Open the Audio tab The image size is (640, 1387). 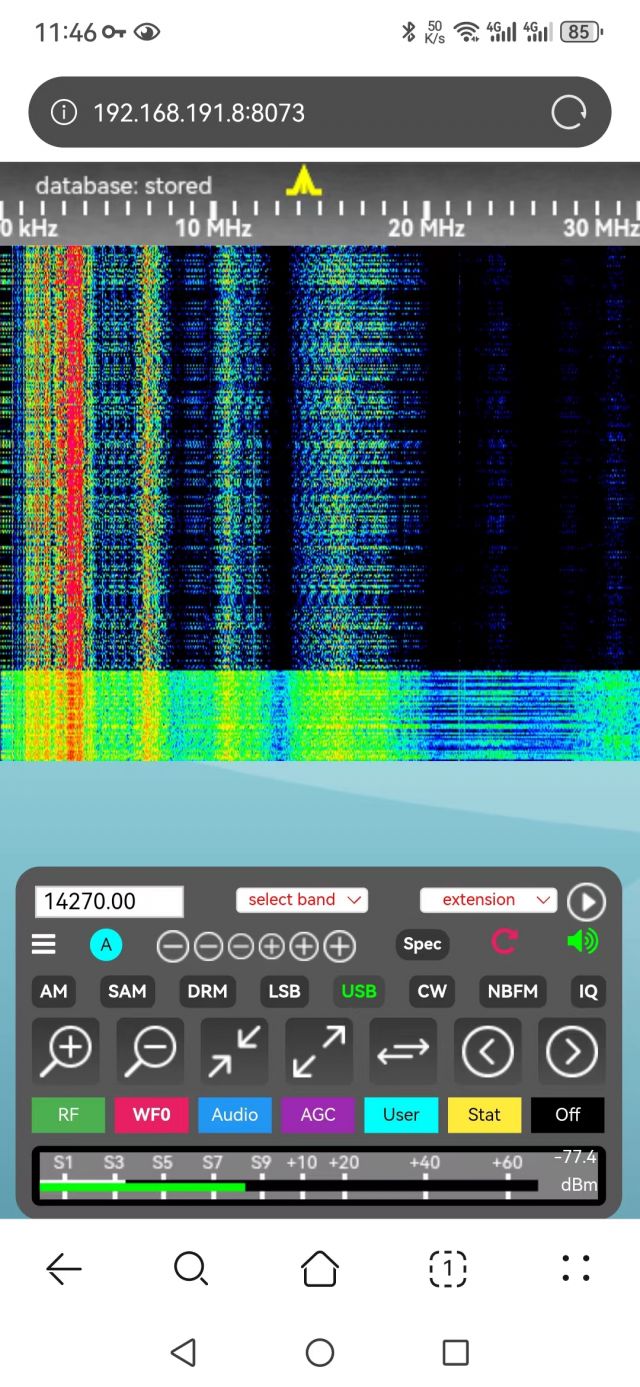[x=234, y=1115]
